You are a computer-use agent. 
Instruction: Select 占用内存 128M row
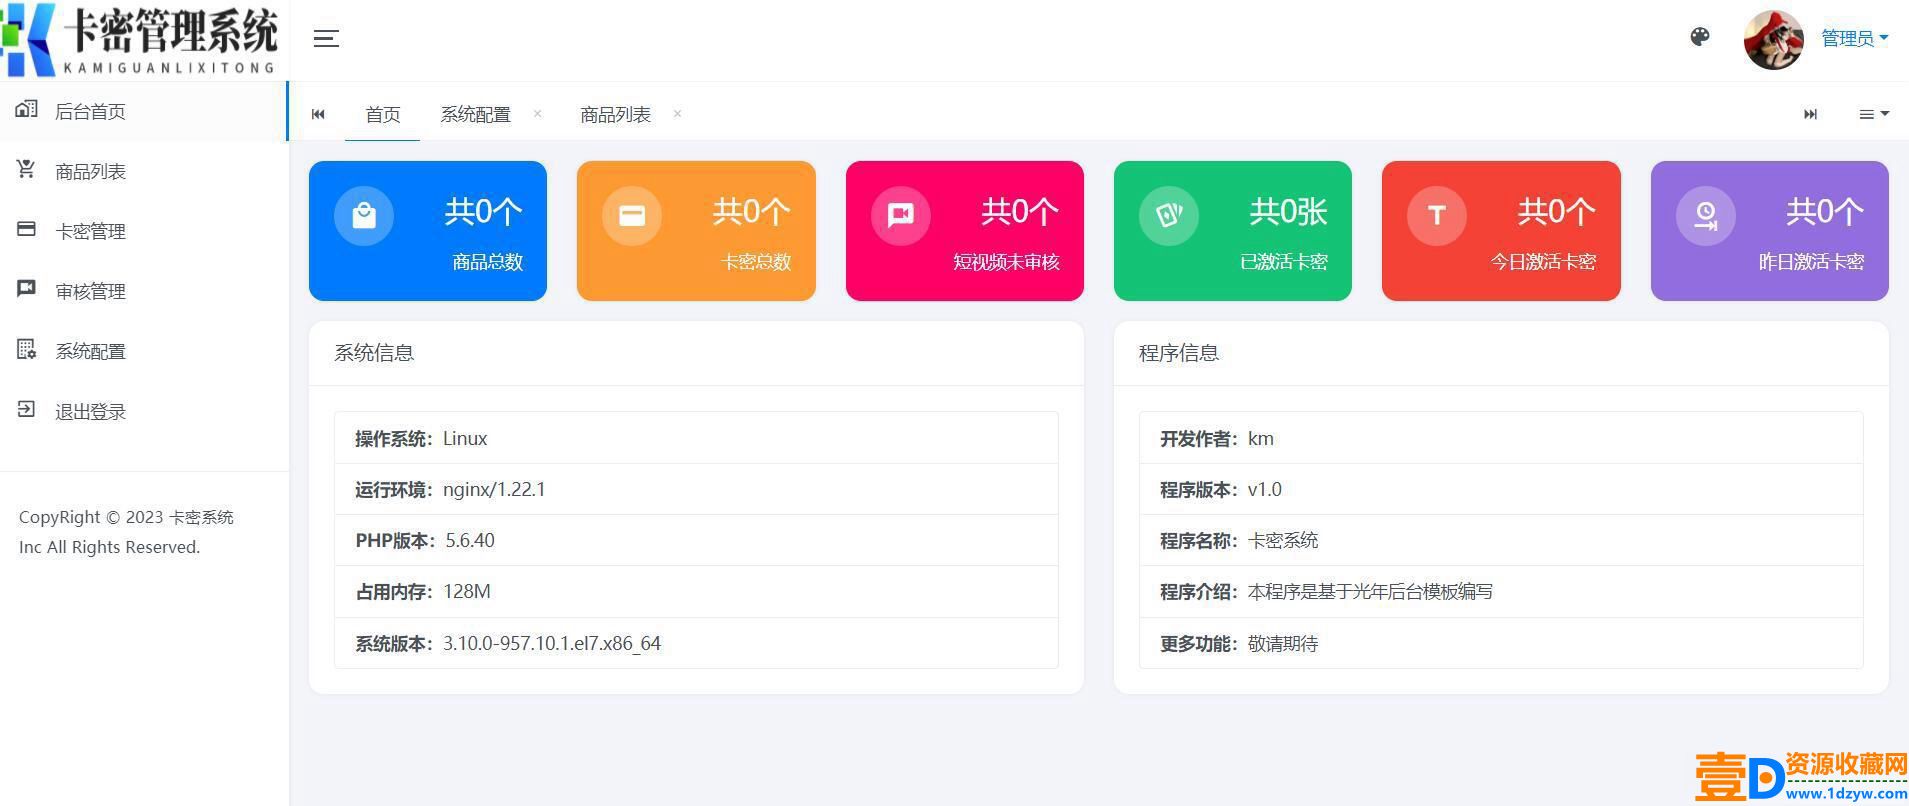(x=696, y=591)
